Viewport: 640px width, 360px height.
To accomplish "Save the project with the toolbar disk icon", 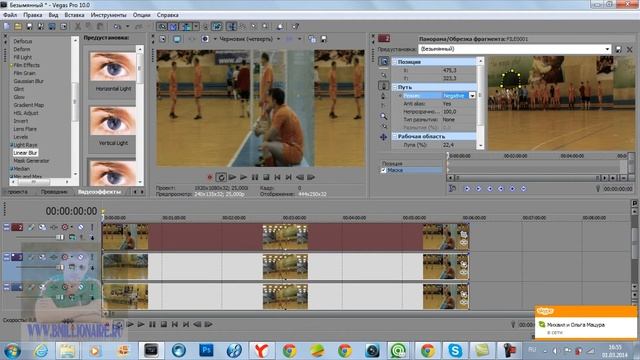I will tap(29, 27).
